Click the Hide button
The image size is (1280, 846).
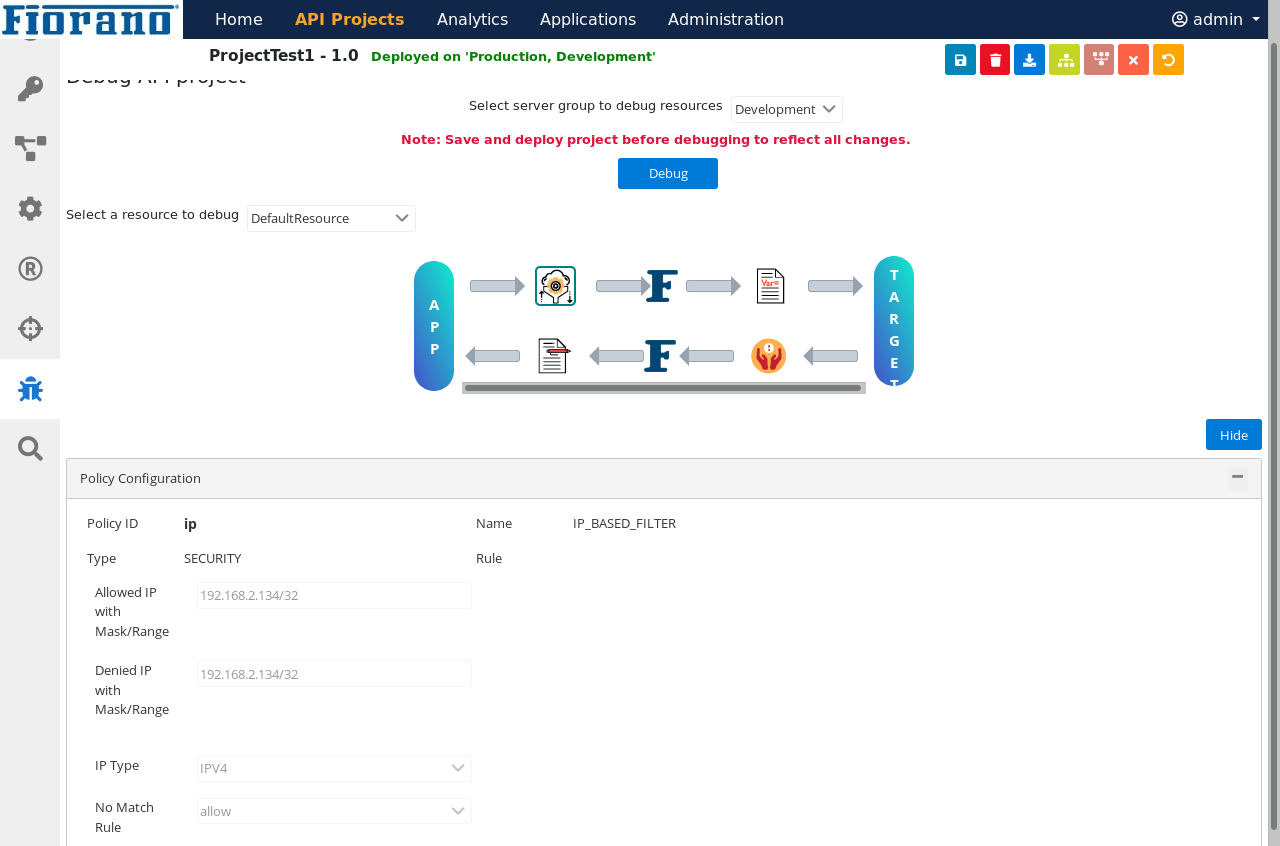tap(1233, 435)
